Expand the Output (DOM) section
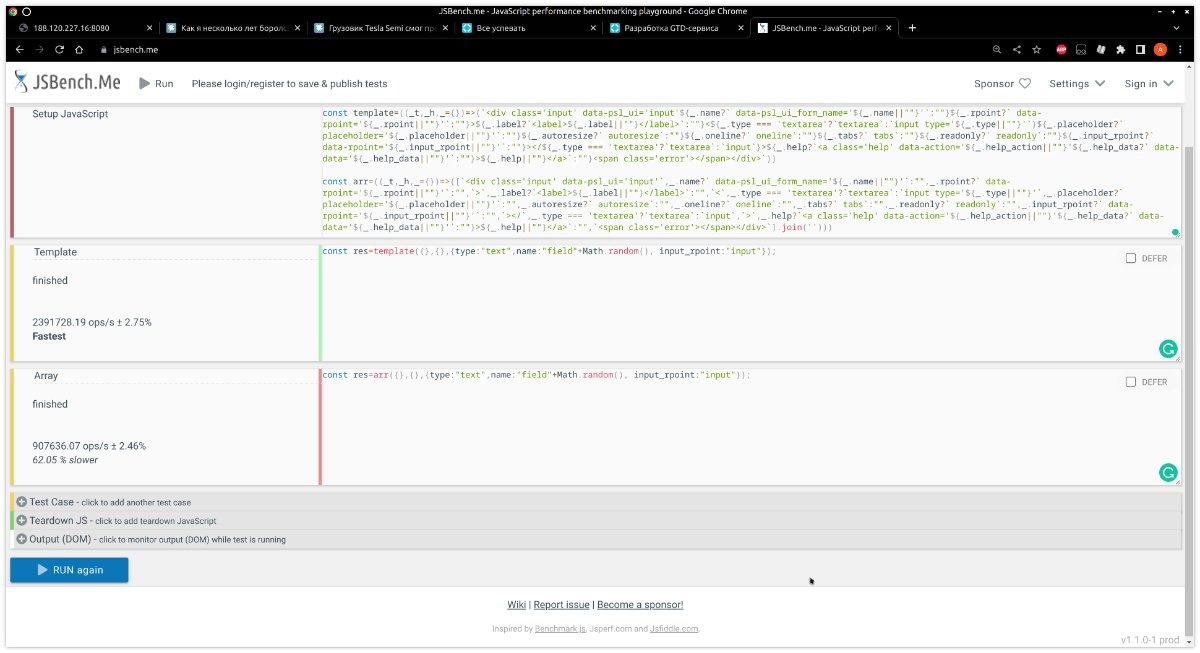1200x653 pixels. tap(22, 539)
